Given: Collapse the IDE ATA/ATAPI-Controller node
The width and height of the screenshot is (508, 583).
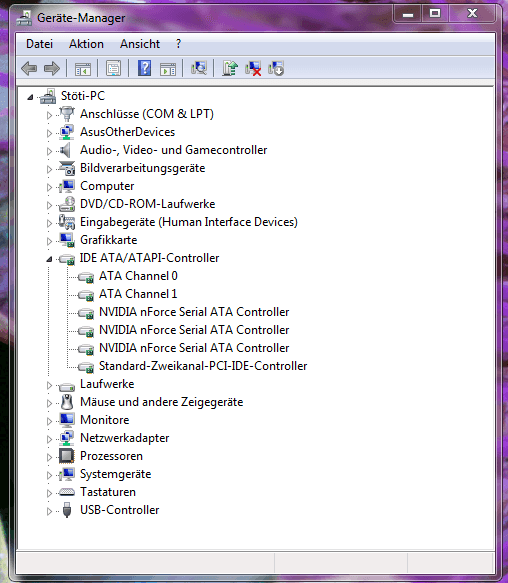Looking at the screenshot, I should (49, 259).
